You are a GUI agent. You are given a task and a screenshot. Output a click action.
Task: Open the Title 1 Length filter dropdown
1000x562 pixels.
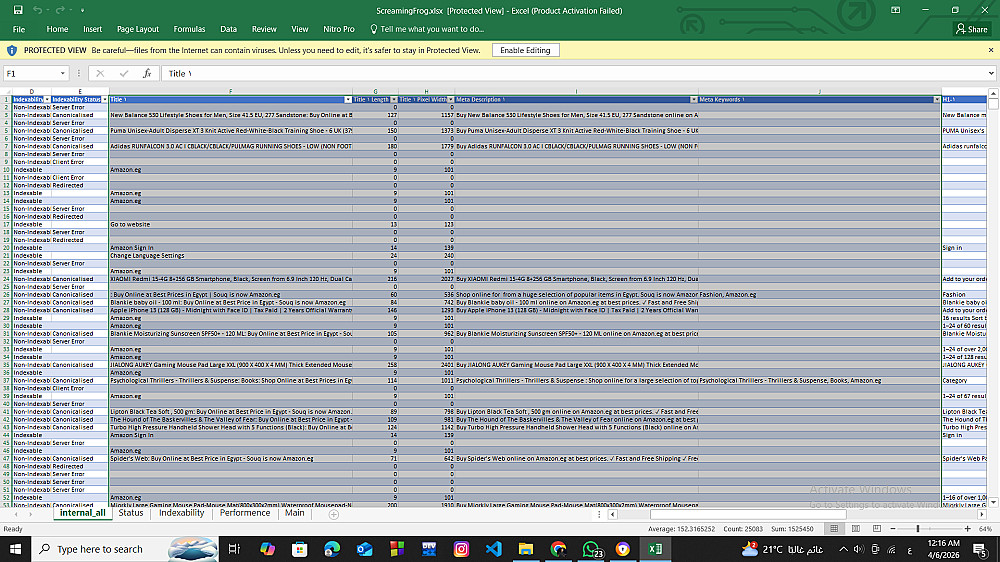(x=393, y=100)
